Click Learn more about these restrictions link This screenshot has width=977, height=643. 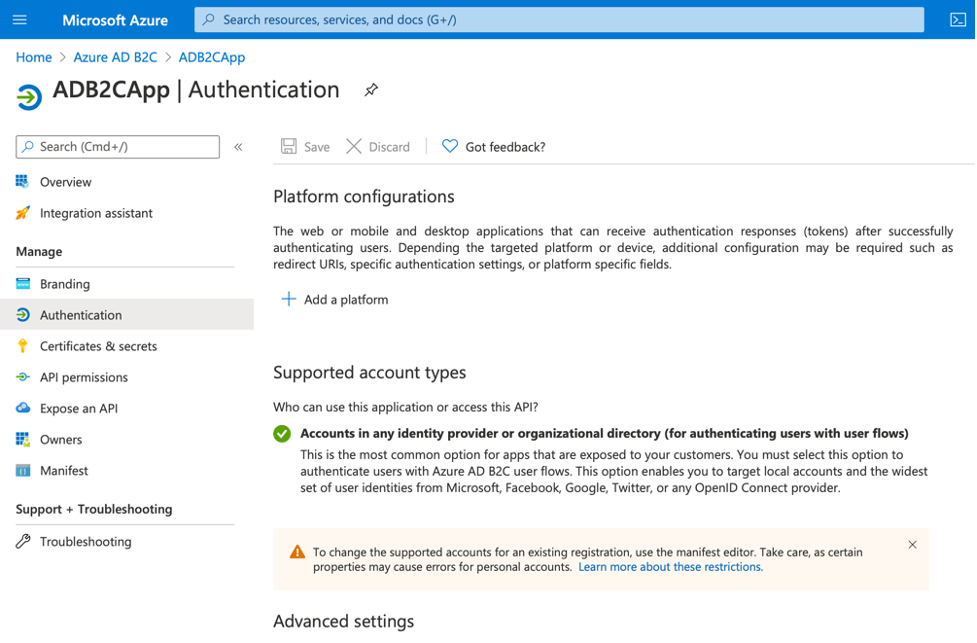coord(670,567)
